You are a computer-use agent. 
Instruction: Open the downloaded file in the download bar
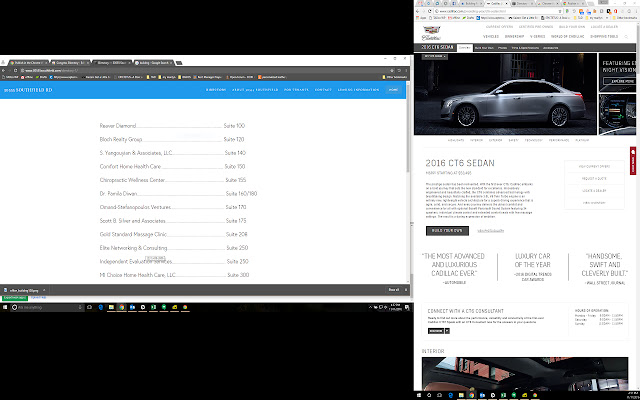pos(23,290)
